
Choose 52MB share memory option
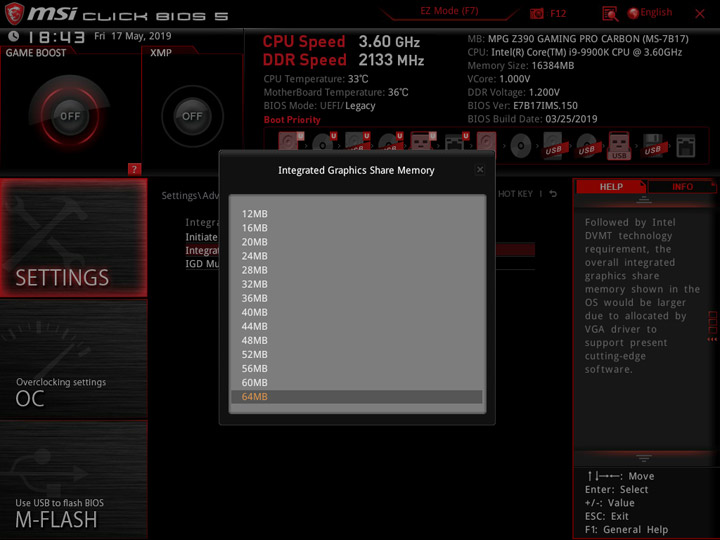pyautogui.click(x=357, y=354)
